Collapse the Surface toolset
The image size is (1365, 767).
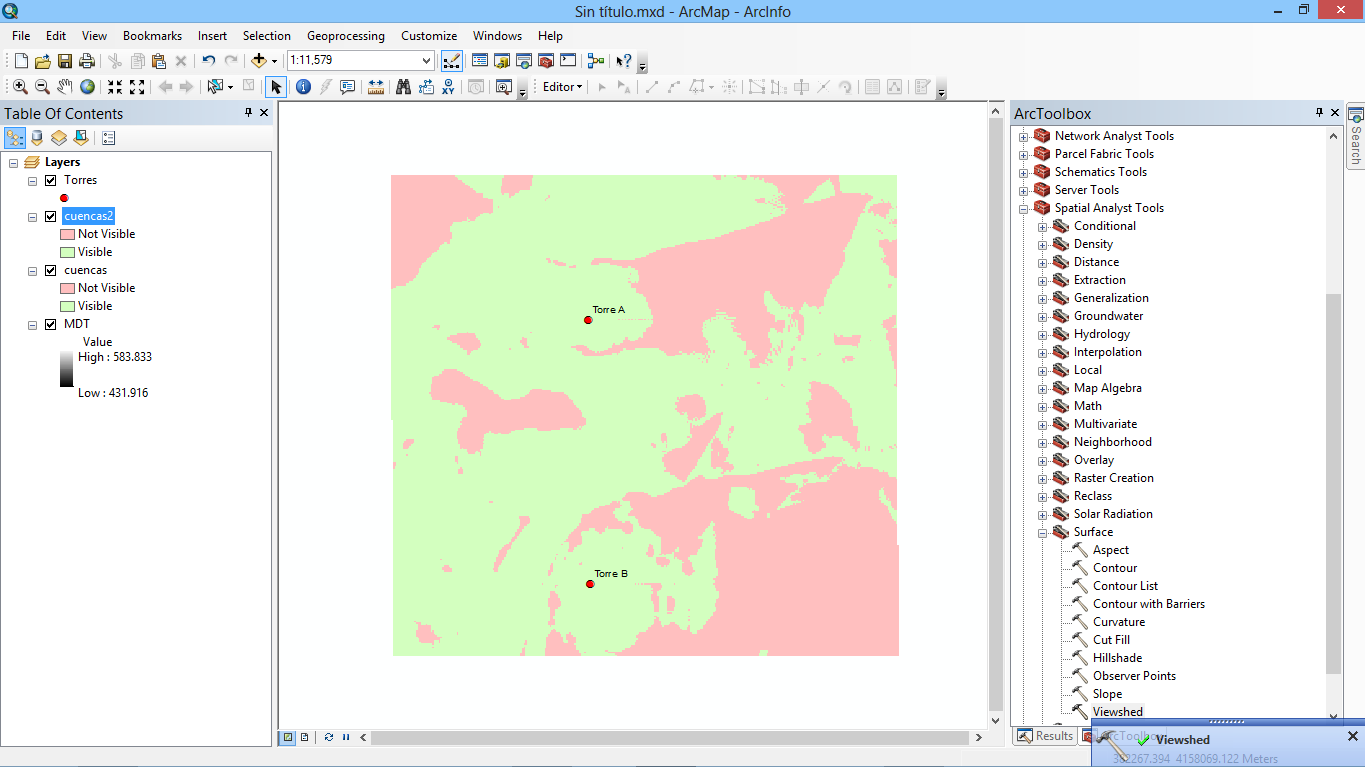1042,532
